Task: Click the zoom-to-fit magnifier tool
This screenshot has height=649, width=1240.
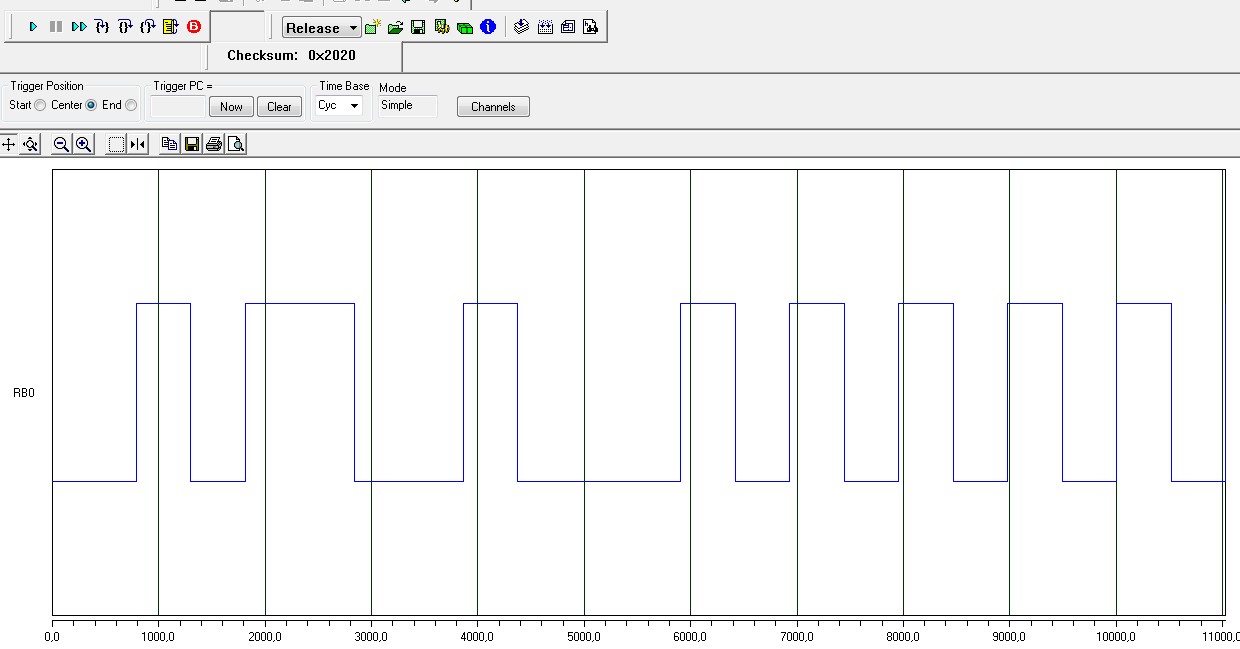Action: 31,144
